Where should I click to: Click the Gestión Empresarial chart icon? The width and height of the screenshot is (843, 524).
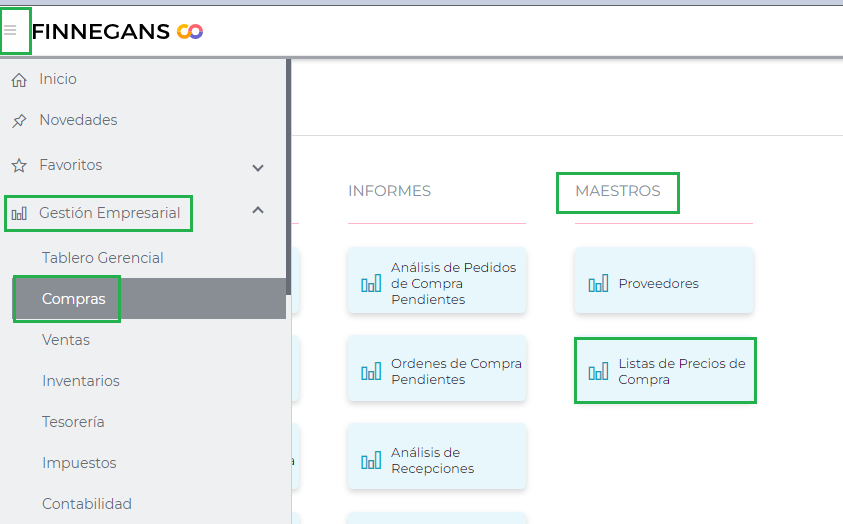19,213
